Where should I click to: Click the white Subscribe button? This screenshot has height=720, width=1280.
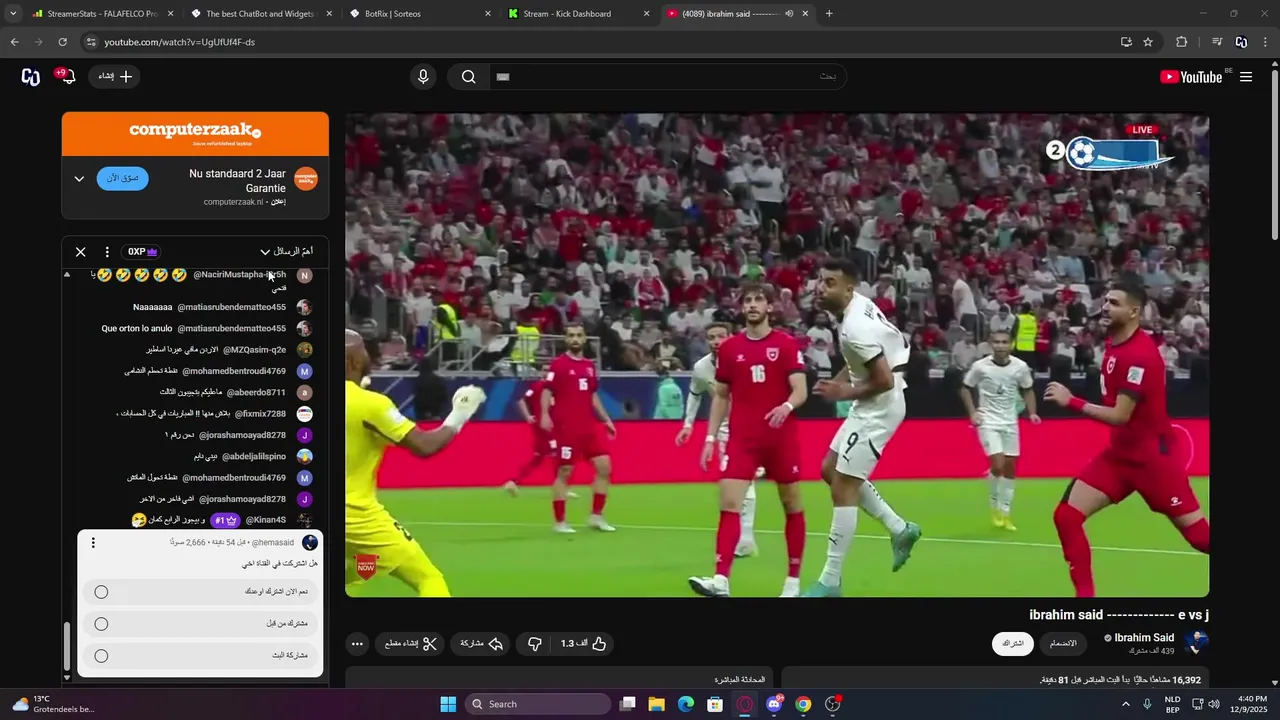tap(1013, 644)
